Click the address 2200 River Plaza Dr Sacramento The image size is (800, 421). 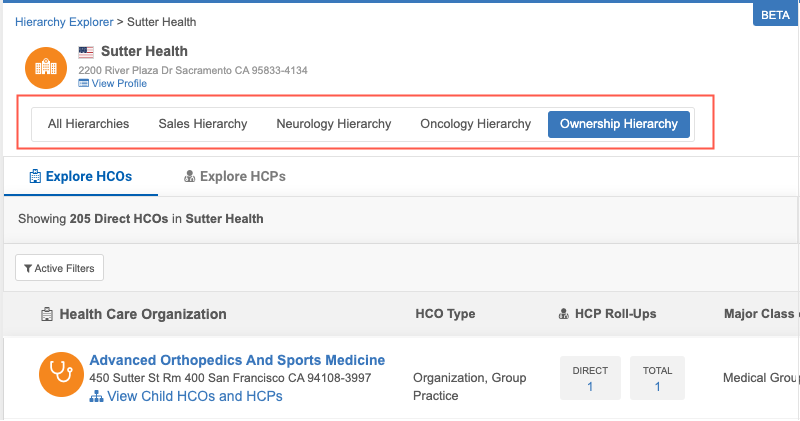click(x=193, y=70)
